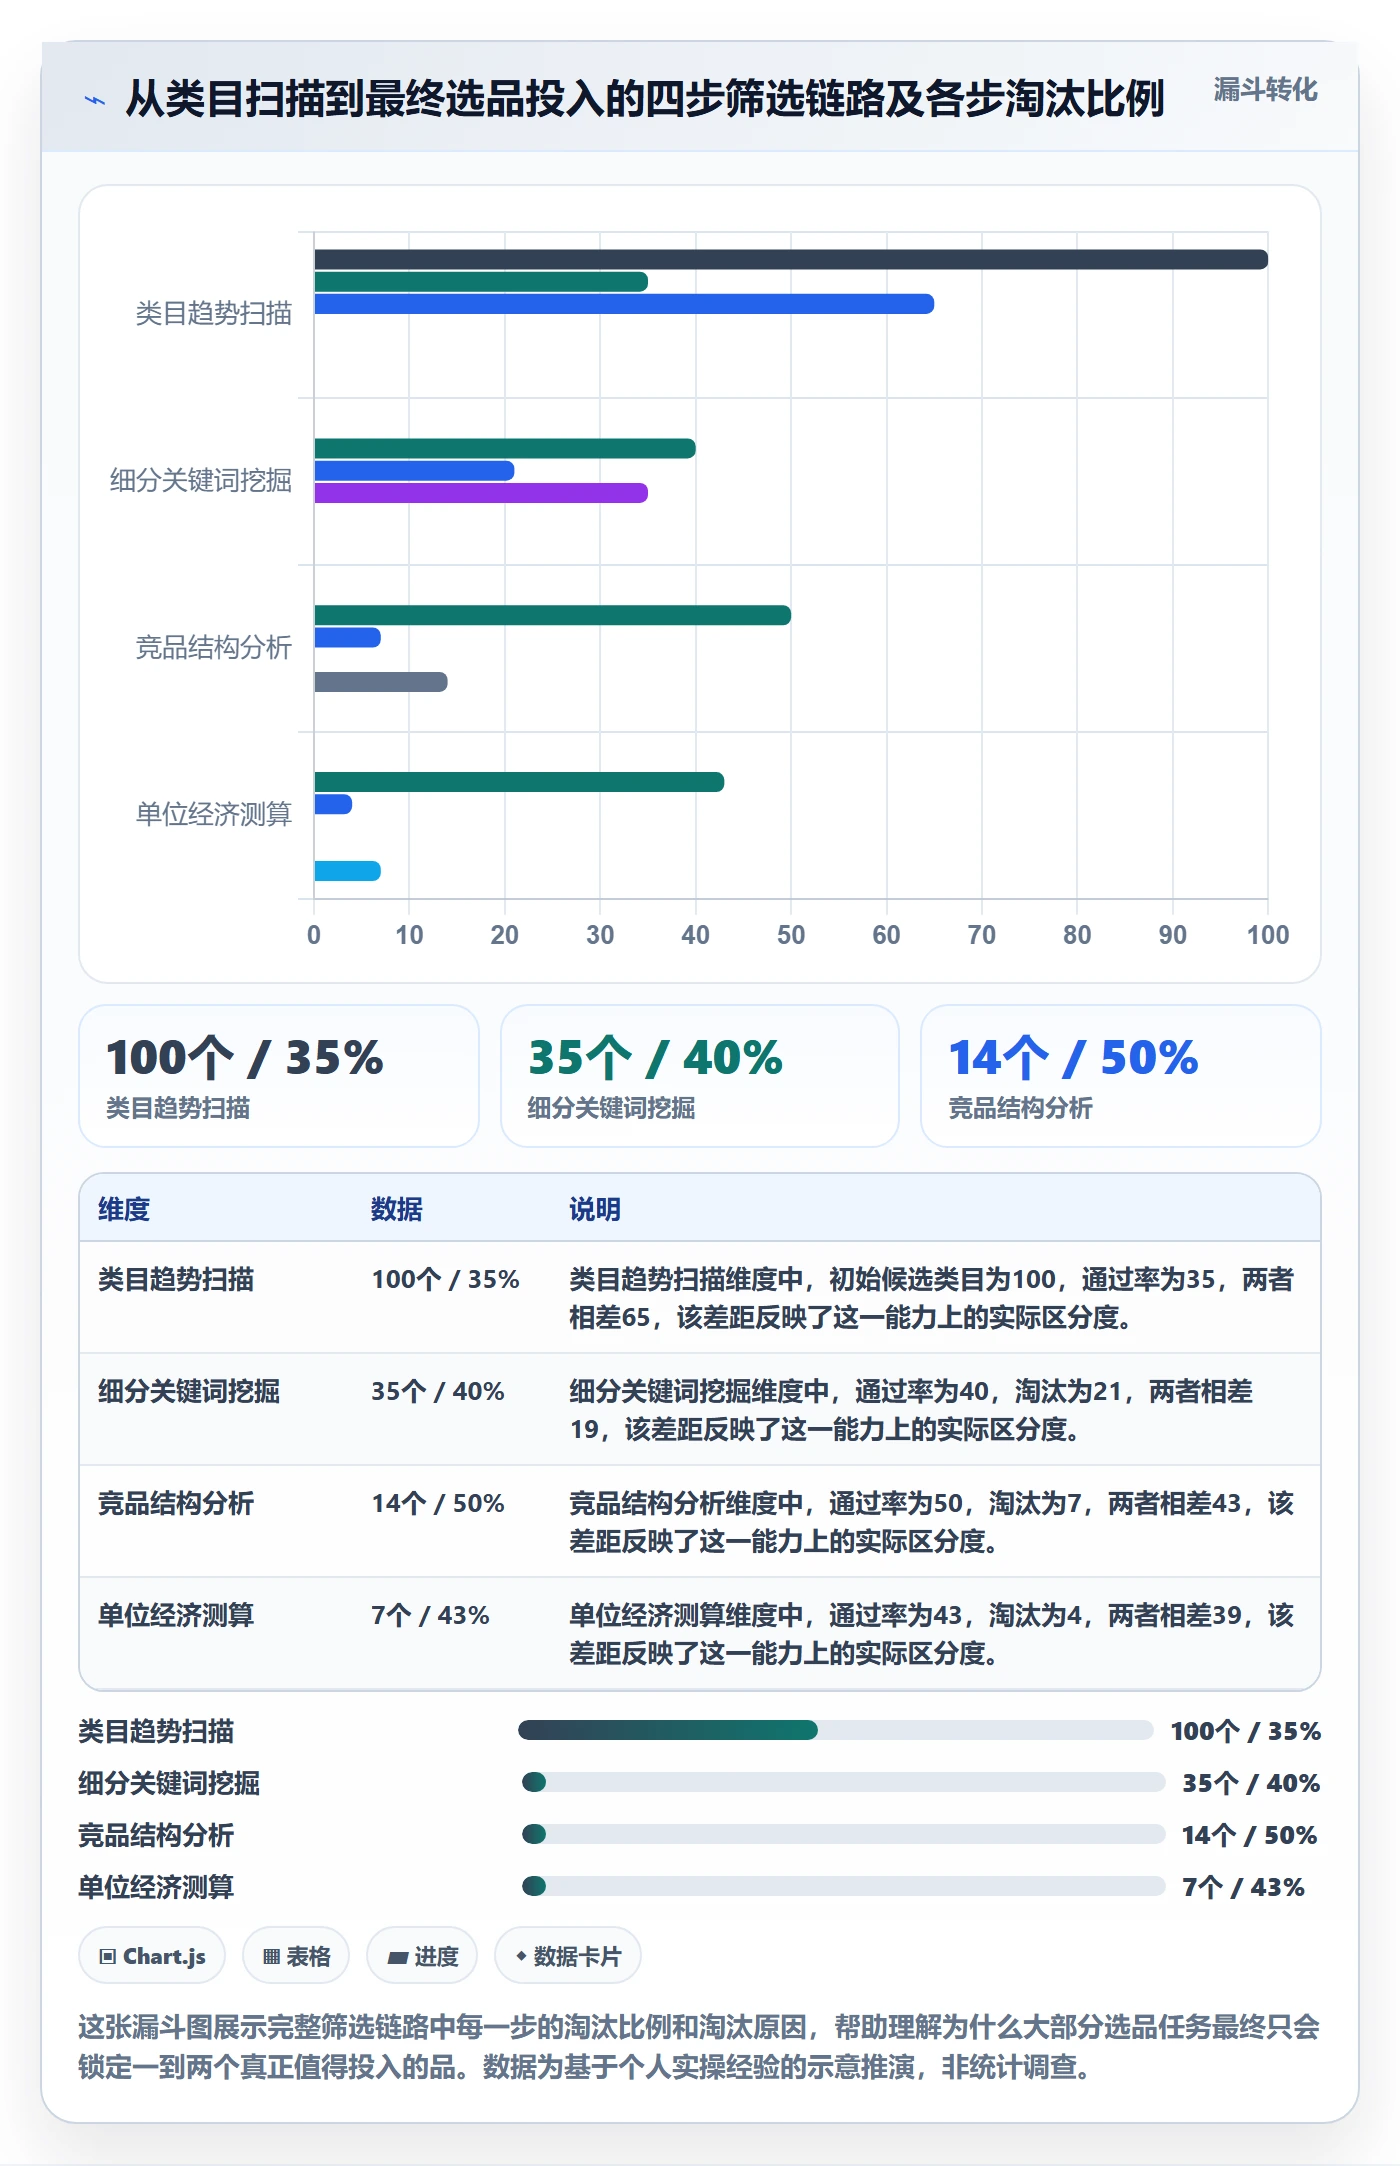Image resolution: width=1400 pixels, height=2166 pixels.
Task: Click the dark bar reaching 100 in the chart
Action: pyautogui.click(x=791, y=260)
